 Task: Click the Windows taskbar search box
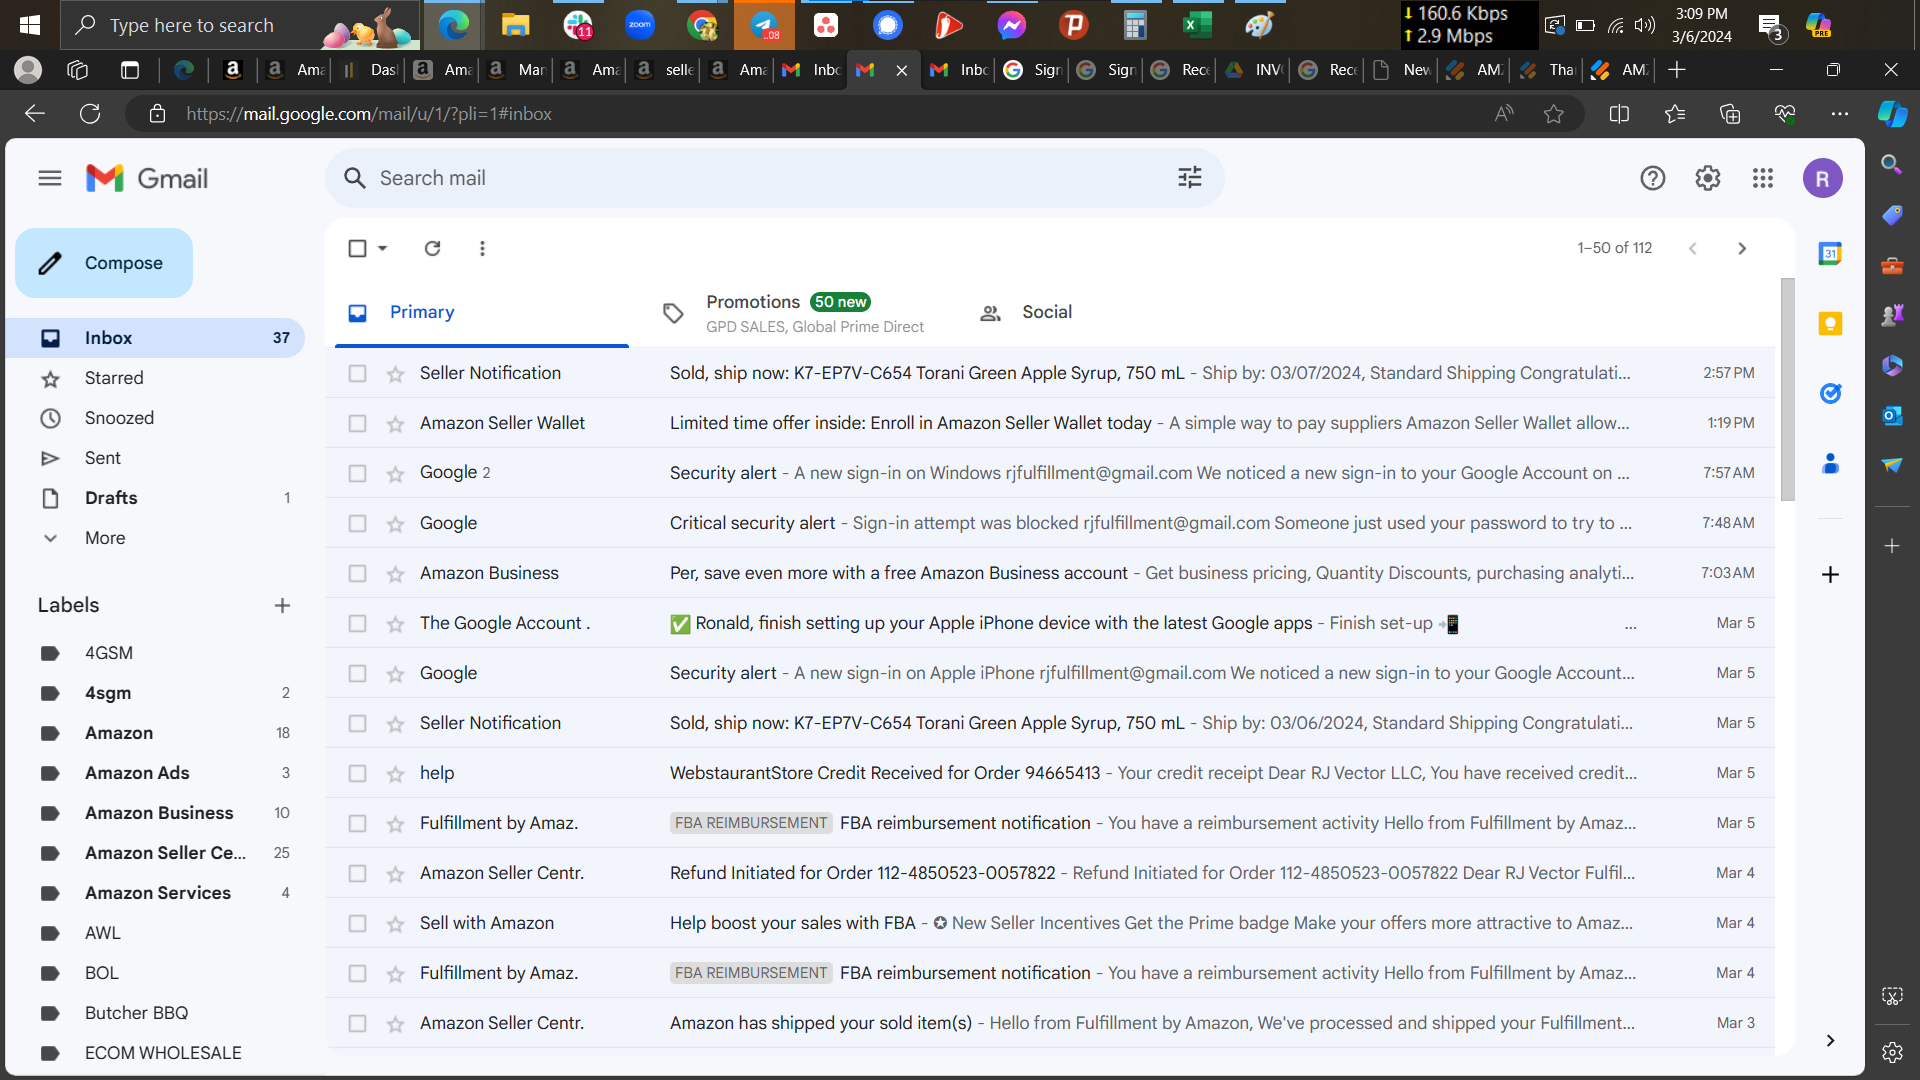[x=240, y=25]
